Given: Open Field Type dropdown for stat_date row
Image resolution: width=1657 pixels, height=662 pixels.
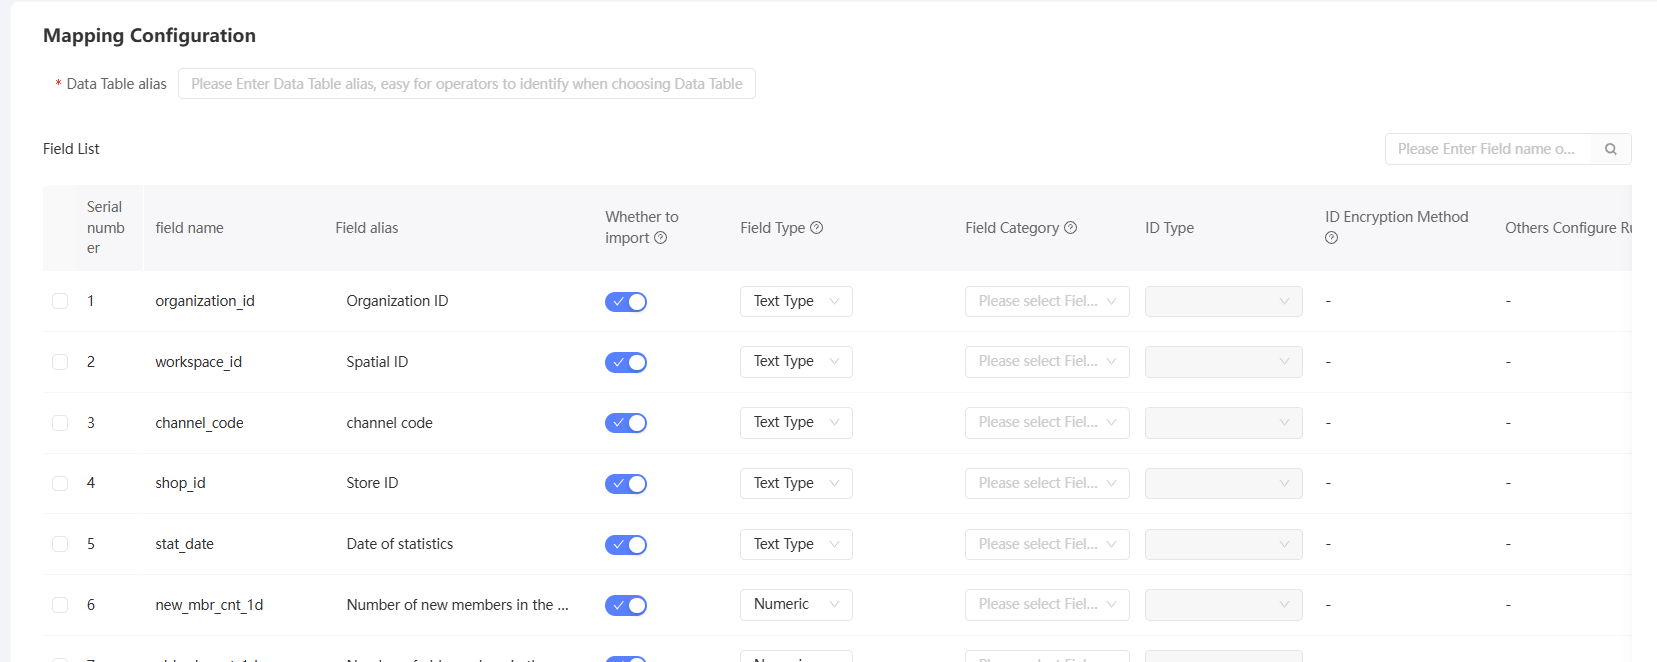Looking at the screenshot, I should [x=796, y=544].
